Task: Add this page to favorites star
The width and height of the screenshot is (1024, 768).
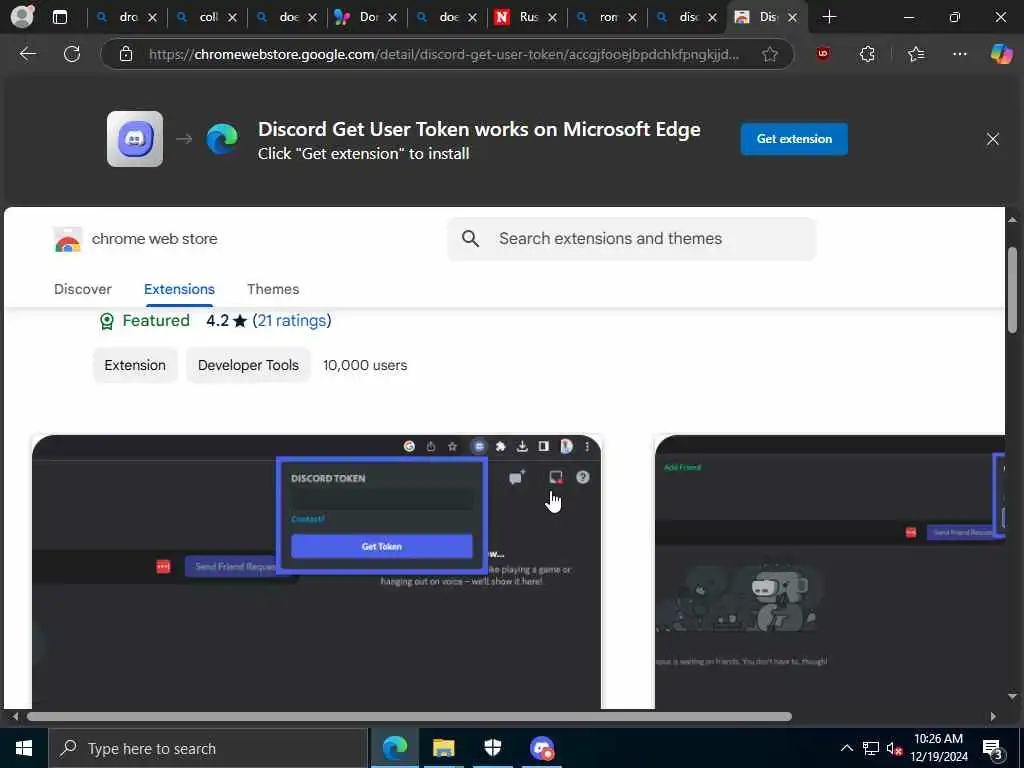Action: click(770, 54)
